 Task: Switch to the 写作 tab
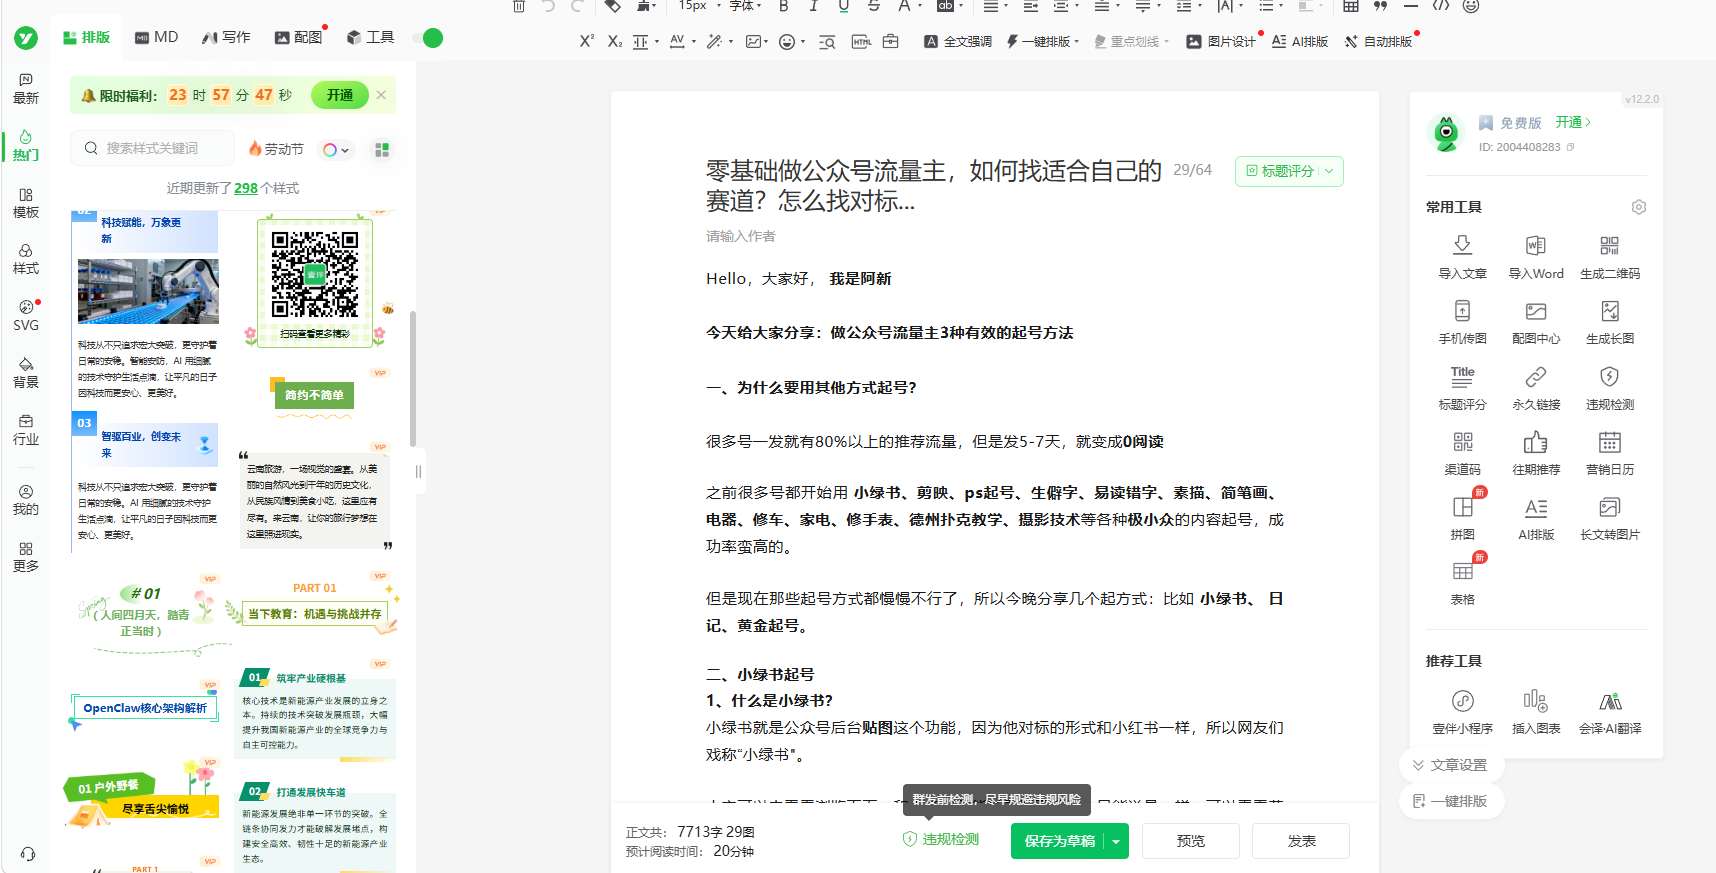tap(226, 37)
